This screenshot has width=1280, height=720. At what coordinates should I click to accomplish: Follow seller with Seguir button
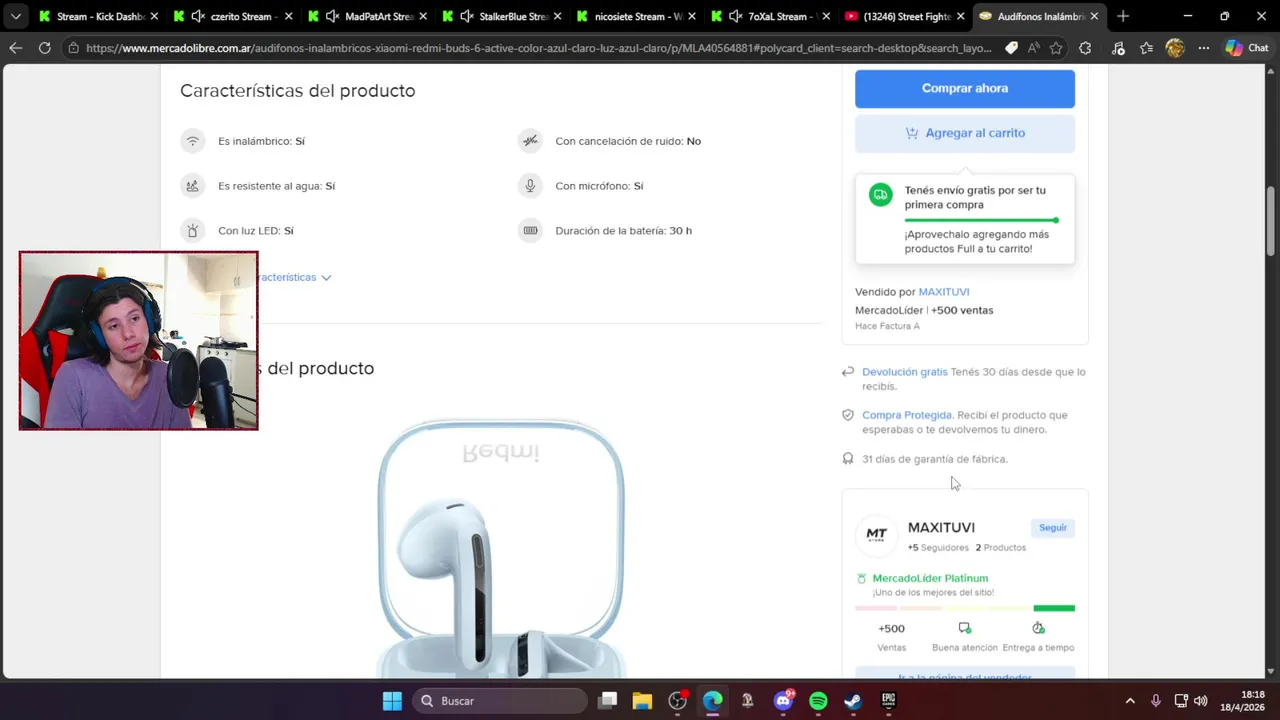tap(1053, 528)
